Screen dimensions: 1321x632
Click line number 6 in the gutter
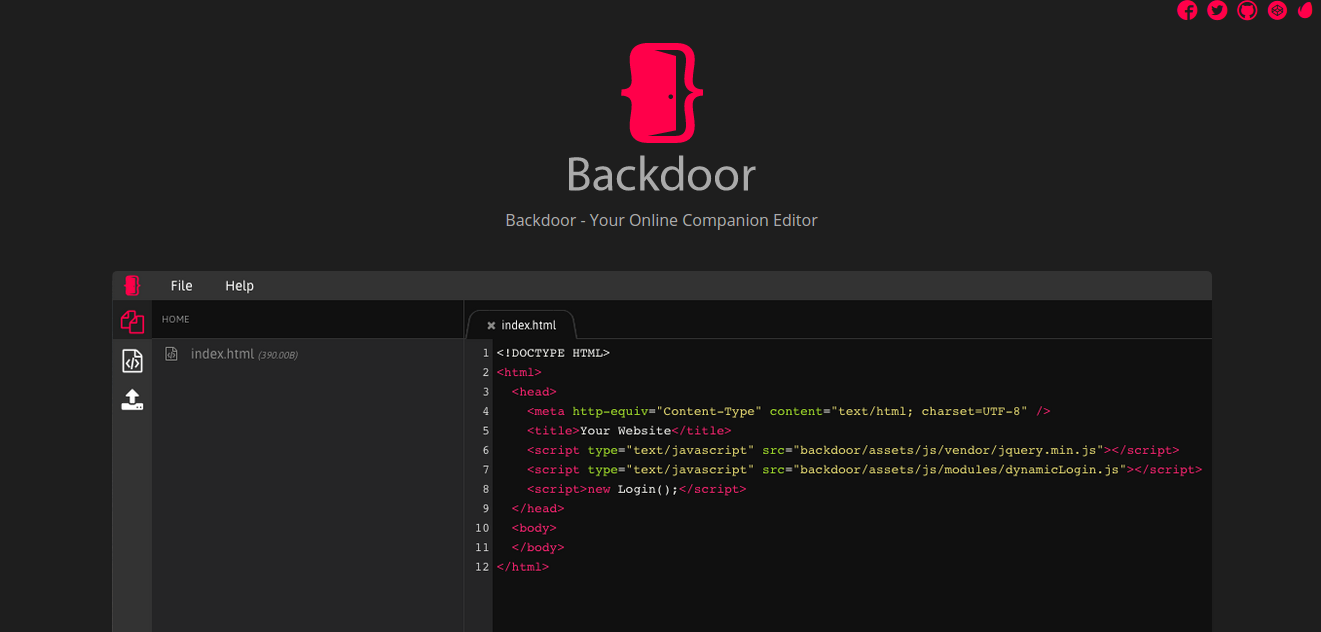point(485,450)
